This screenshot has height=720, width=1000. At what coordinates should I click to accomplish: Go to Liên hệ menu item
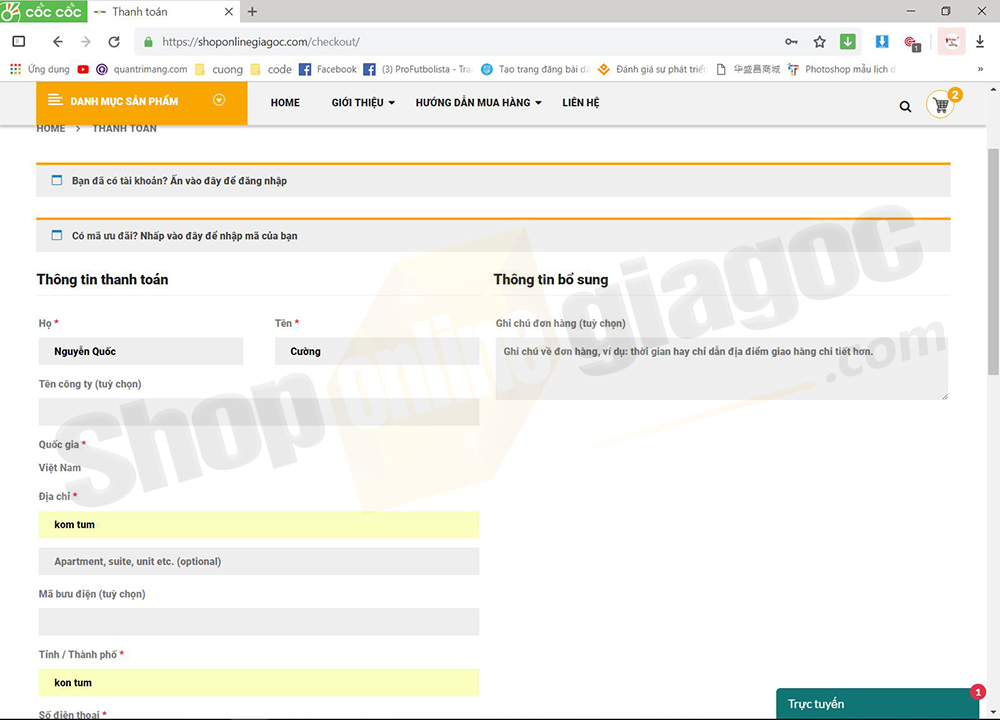coord(581,103)
